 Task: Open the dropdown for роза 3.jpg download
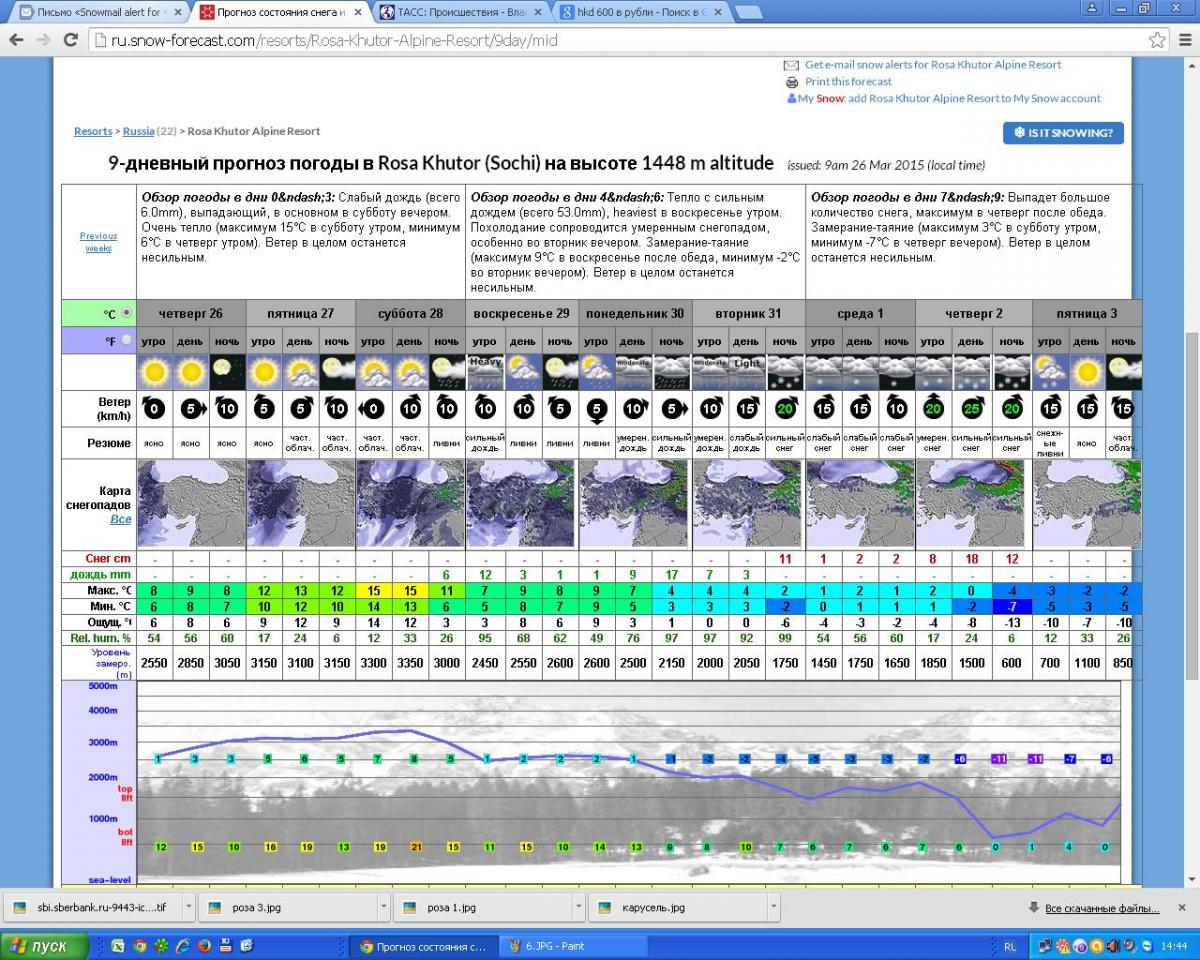(385, 908)
